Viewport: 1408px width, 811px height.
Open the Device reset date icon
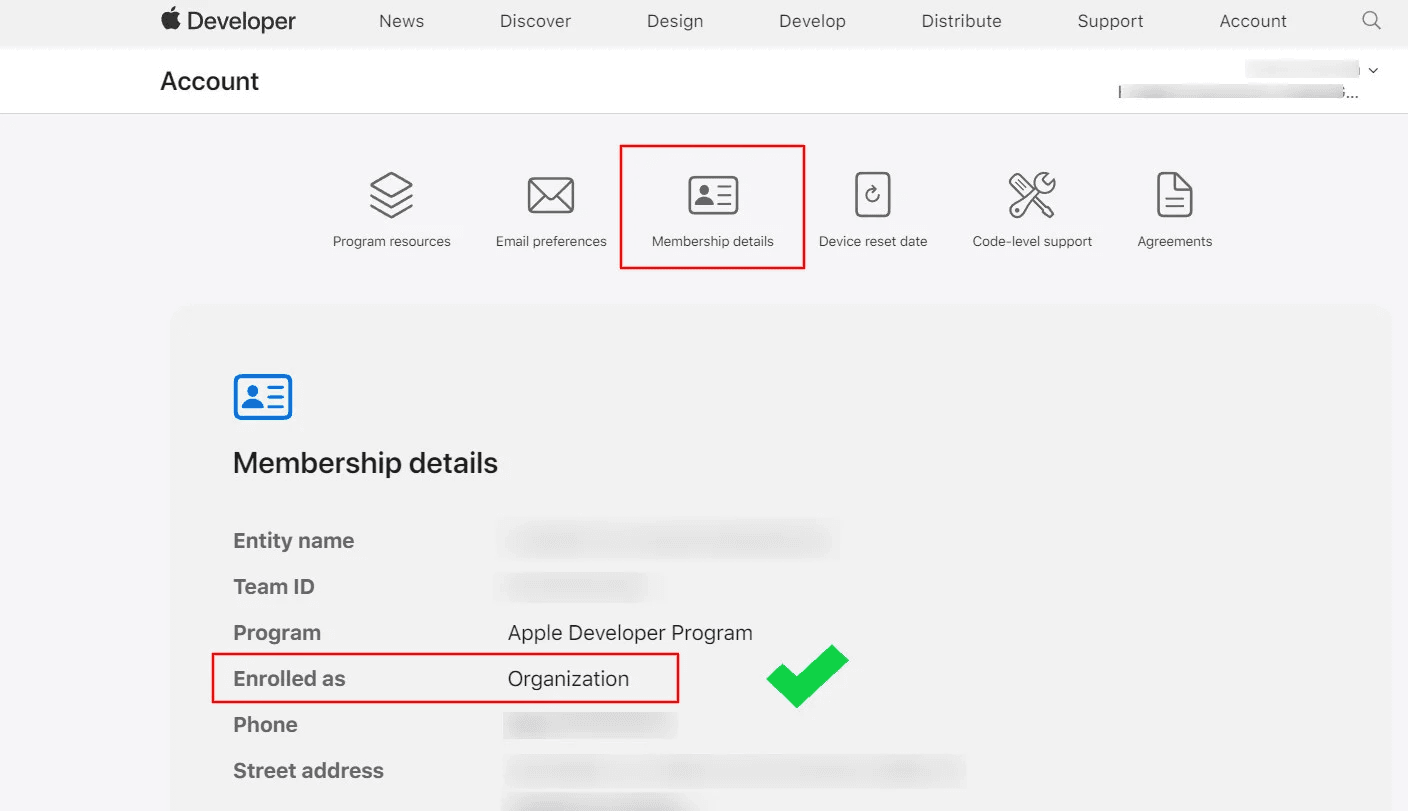872,195
